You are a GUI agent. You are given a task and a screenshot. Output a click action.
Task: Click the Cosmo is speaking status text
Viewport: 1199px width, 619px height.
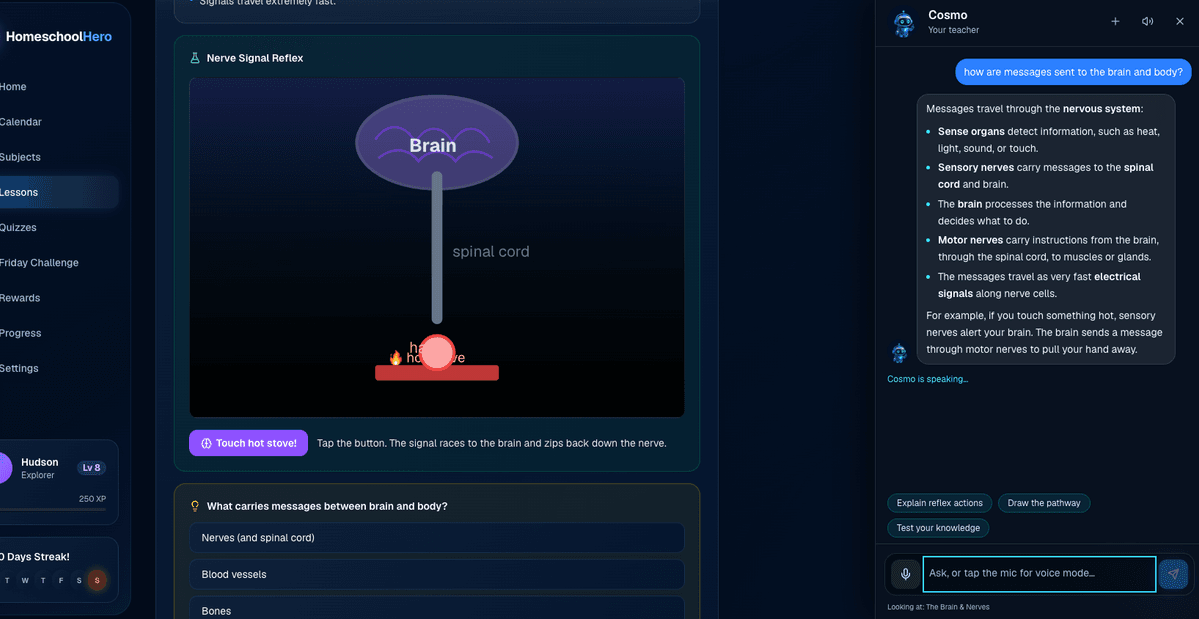point(928,379)
